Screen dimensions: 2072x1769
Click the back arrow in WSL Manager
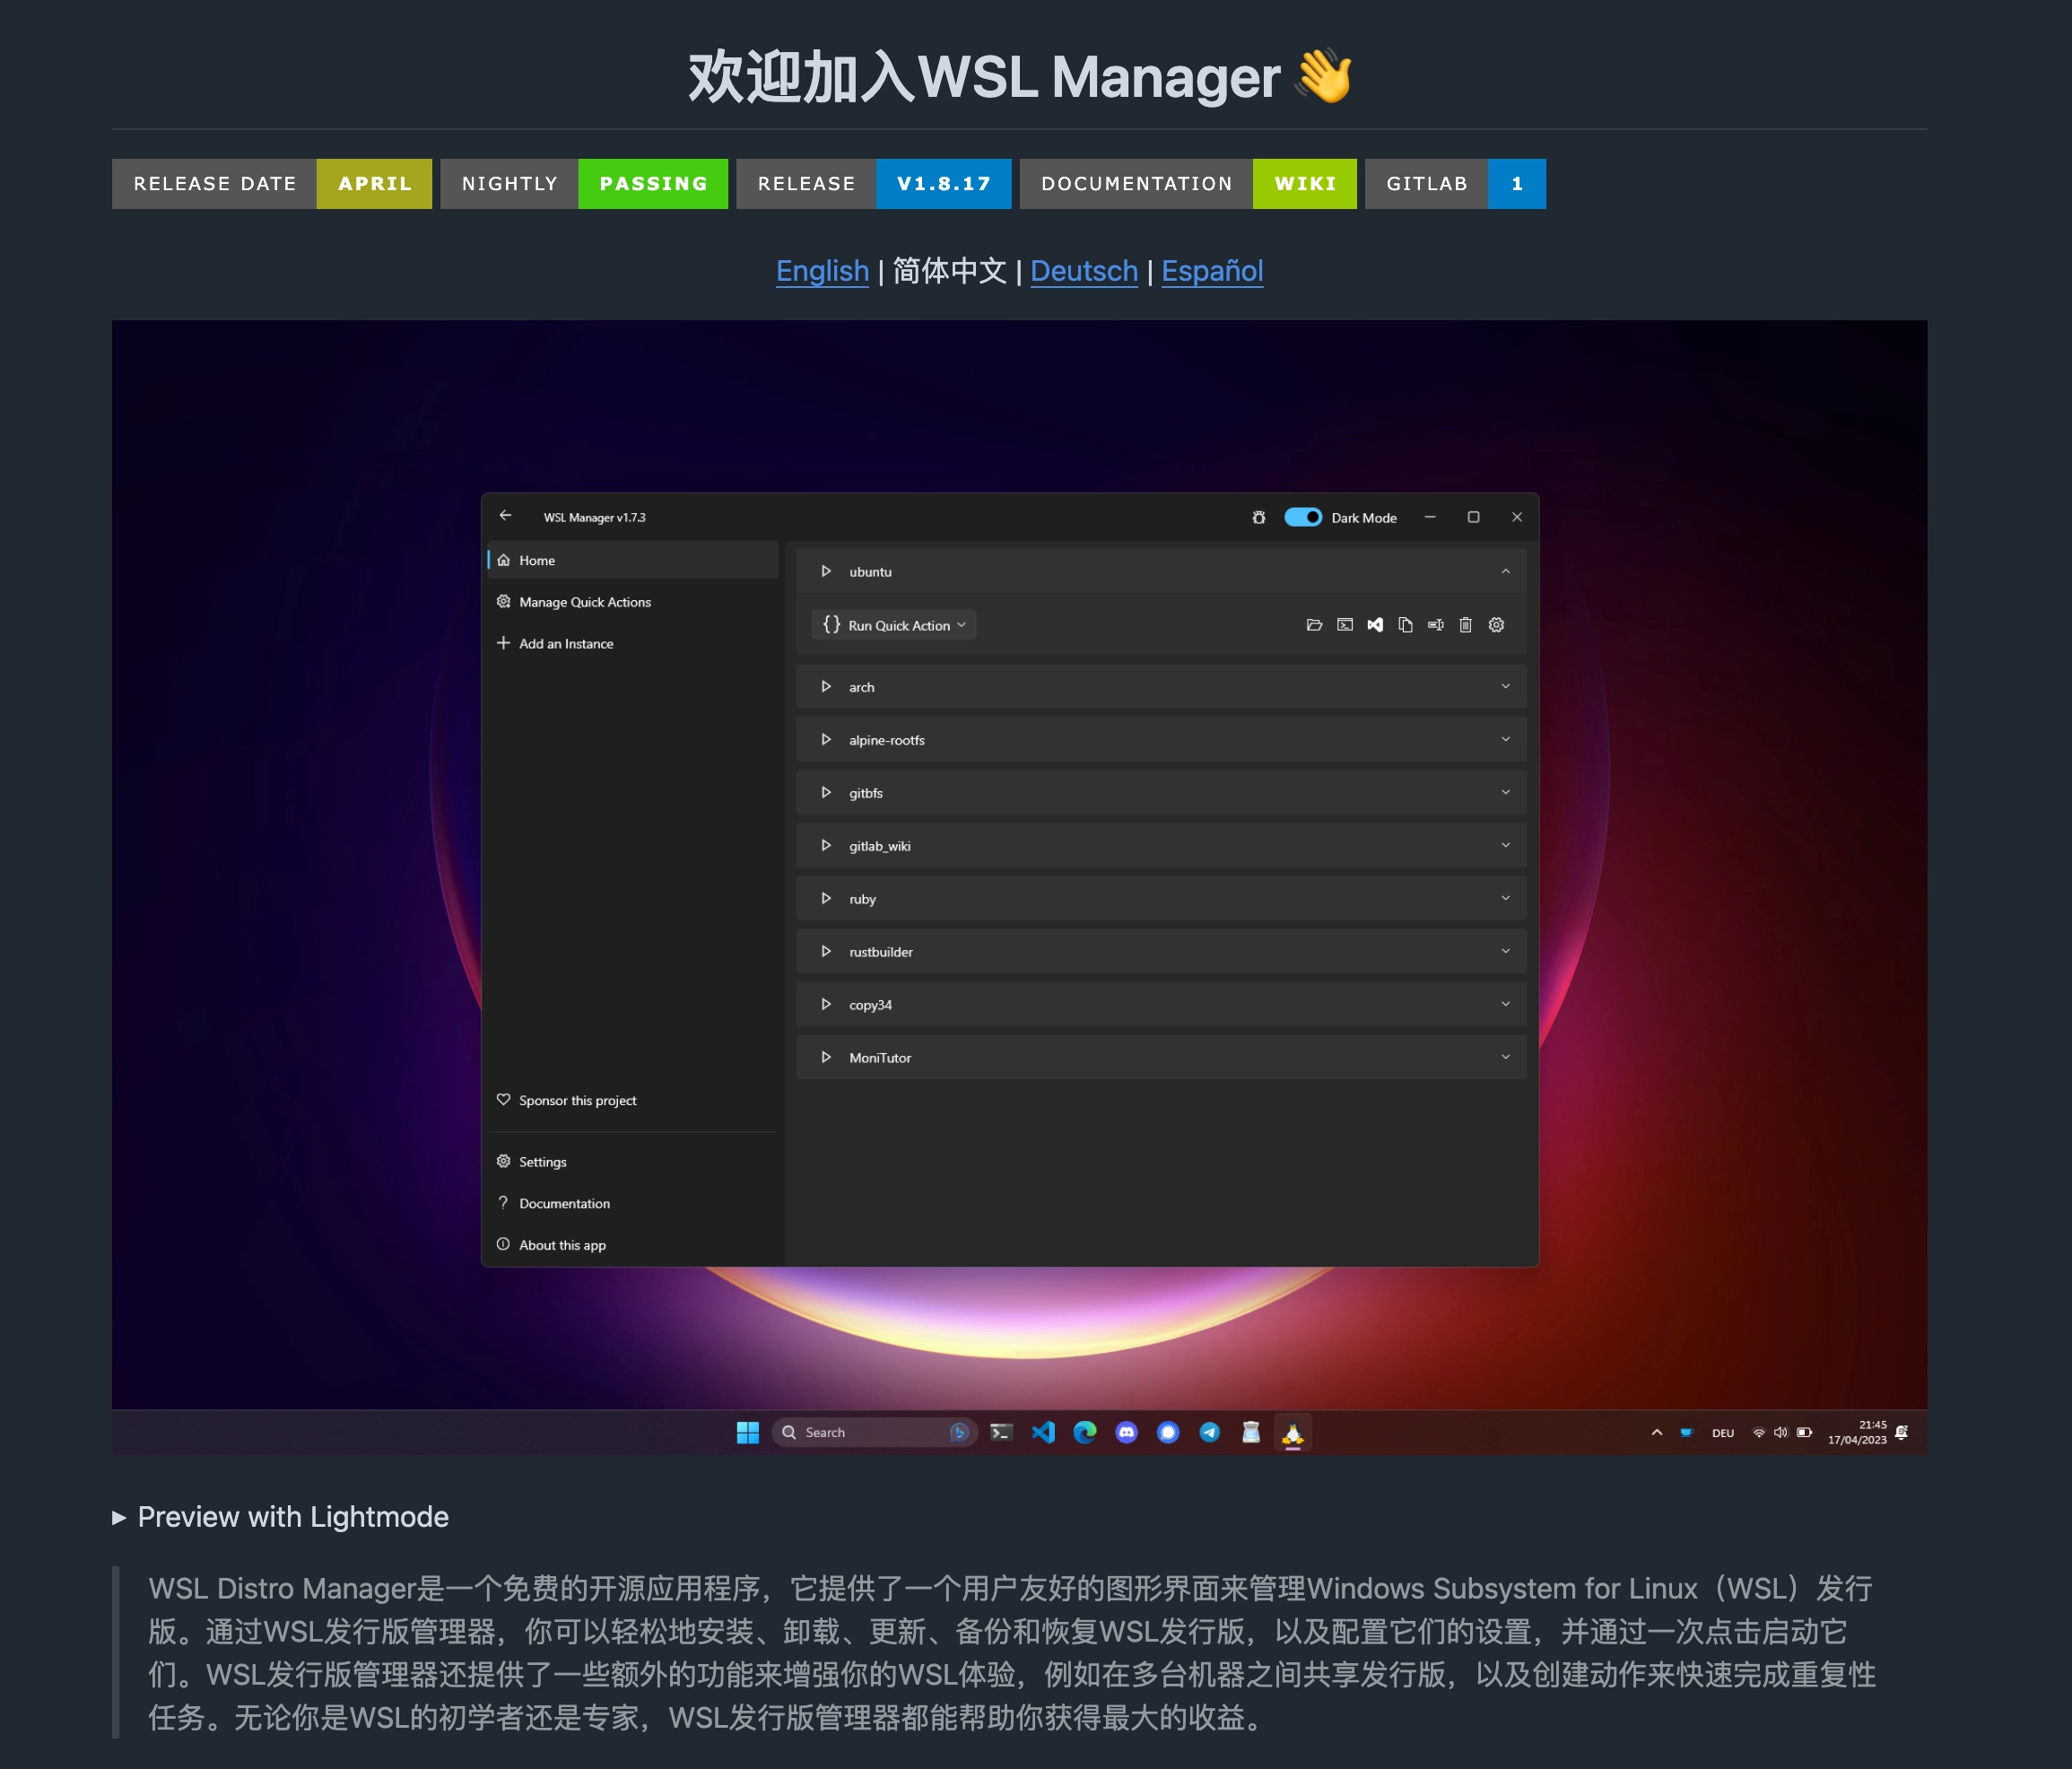pyautogui.click(x=505, y=516)
